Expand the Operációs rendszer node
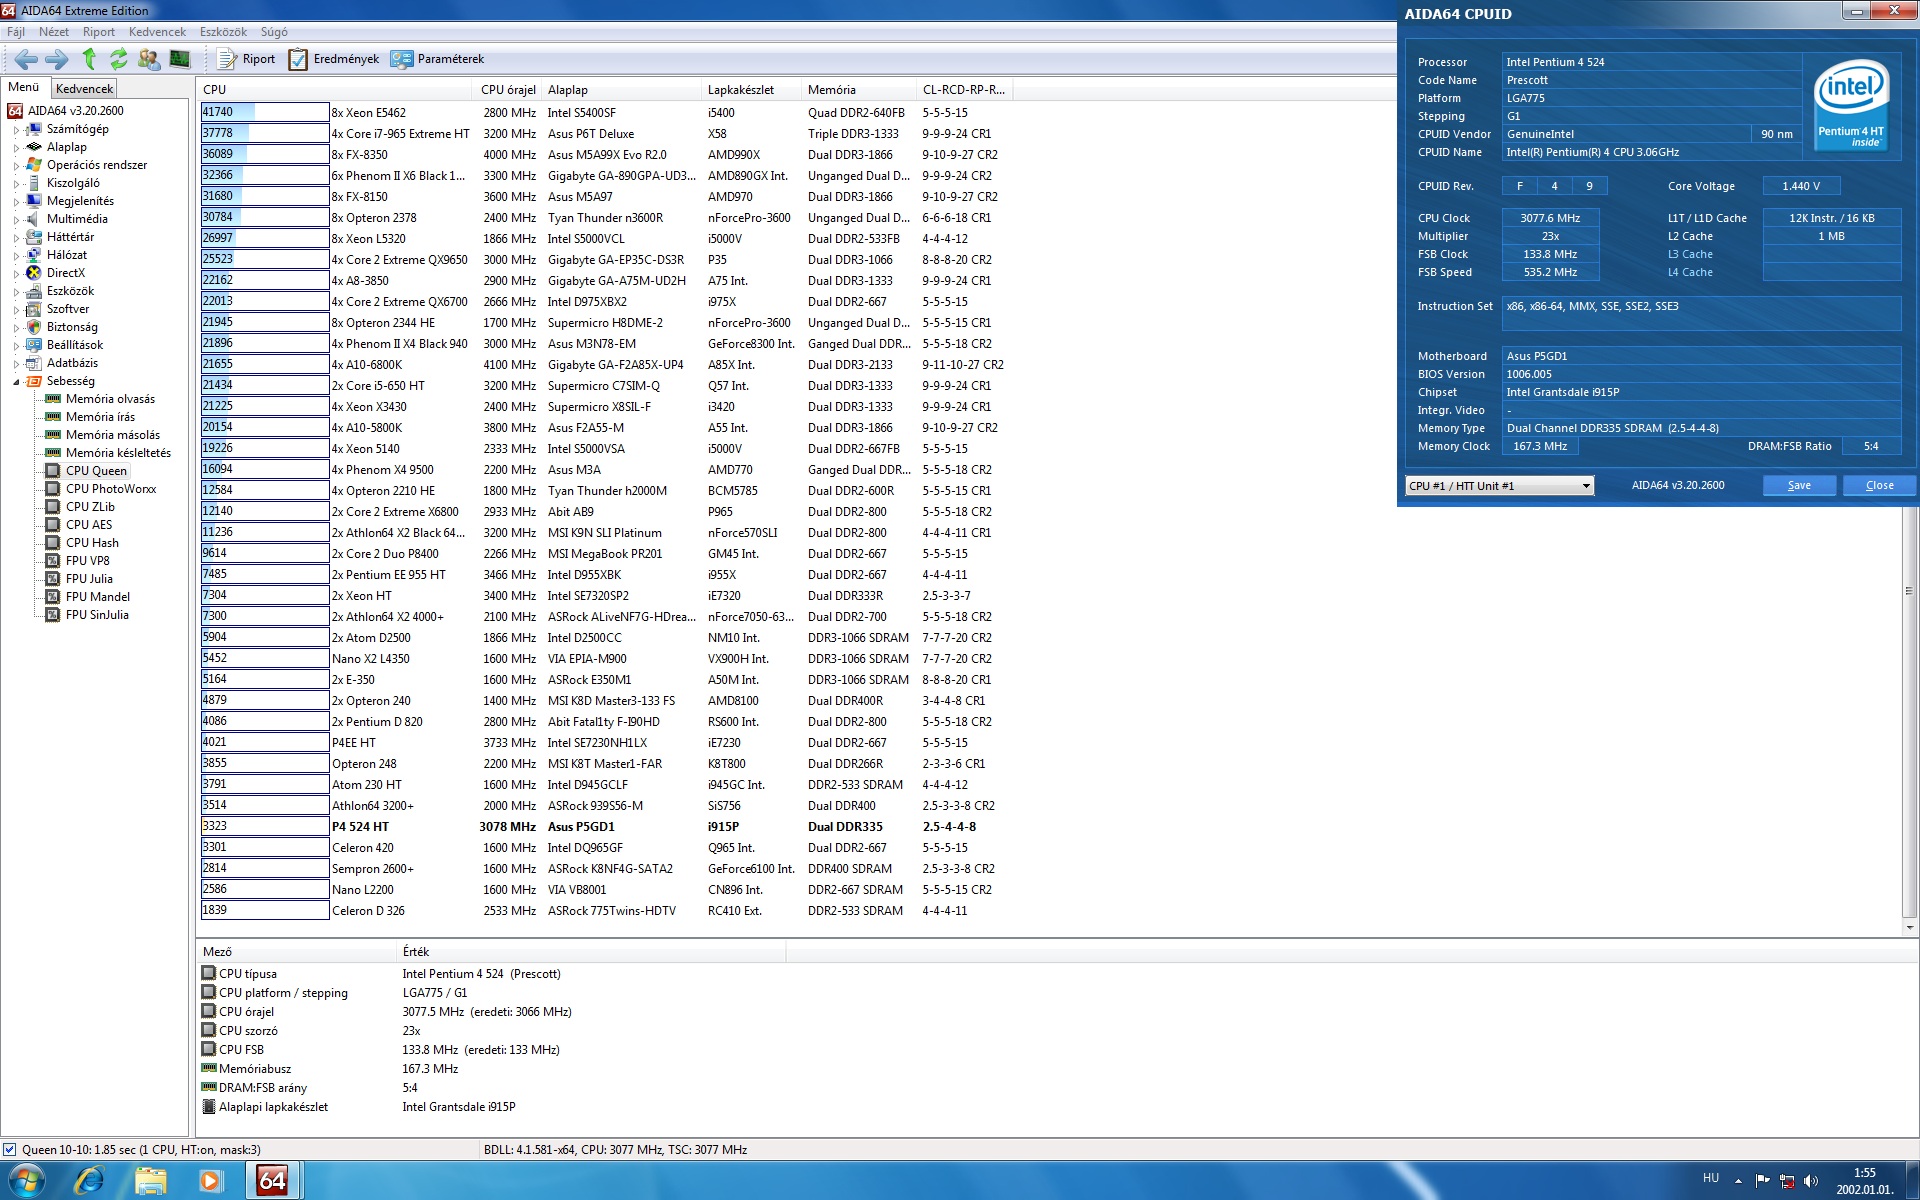 pos(16,166)
